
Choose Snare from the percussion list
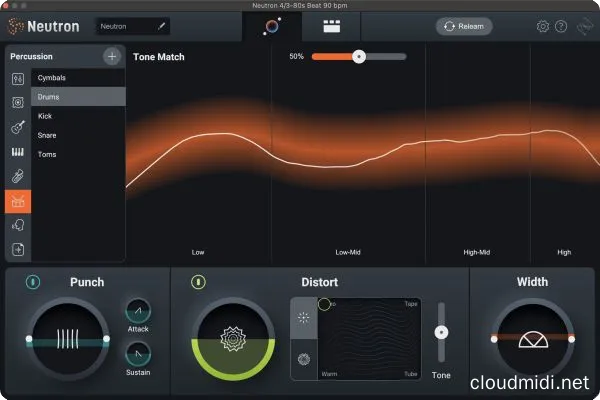click(47, 136)
